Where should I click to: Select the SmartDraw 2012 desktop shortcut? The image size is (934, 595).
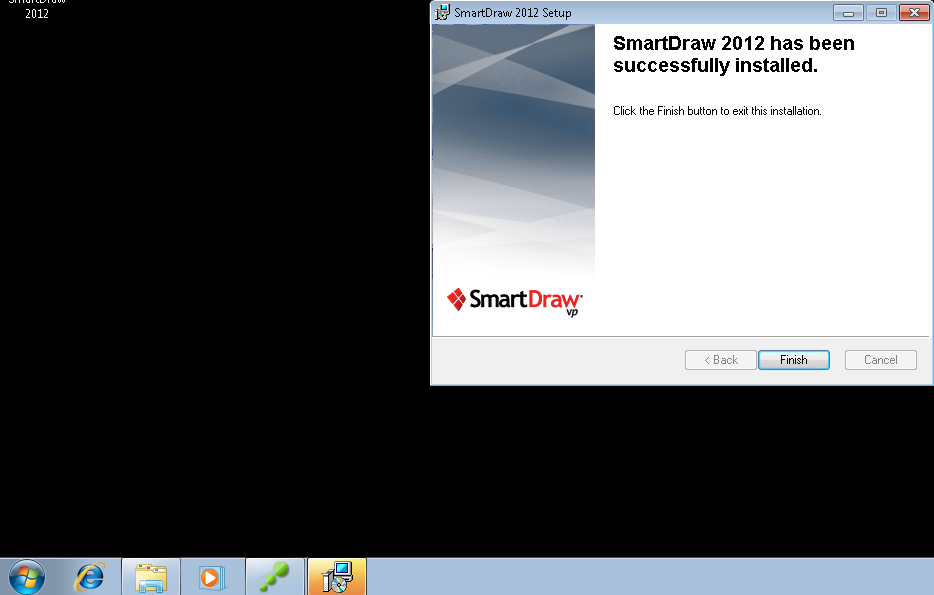37,8
